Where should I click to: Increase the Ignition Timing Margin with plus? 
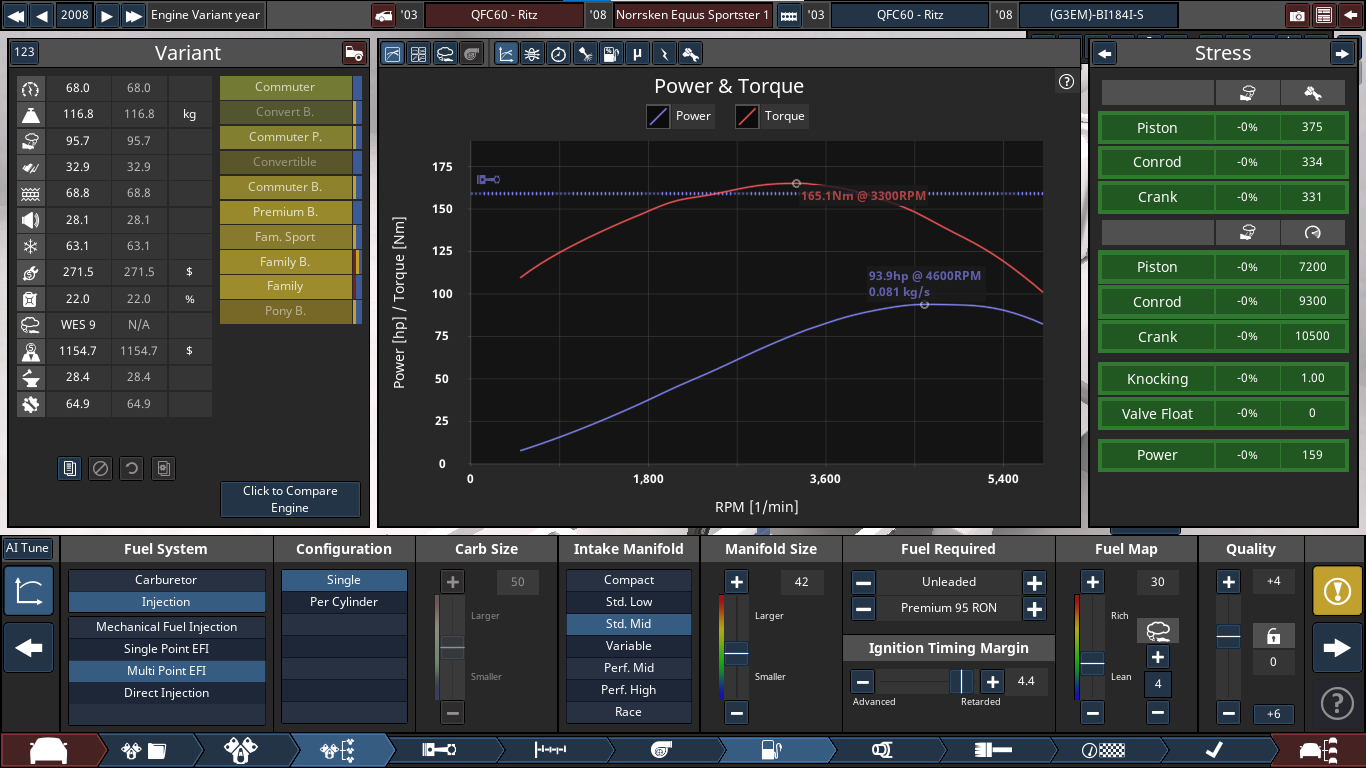(x=992, y=682)
